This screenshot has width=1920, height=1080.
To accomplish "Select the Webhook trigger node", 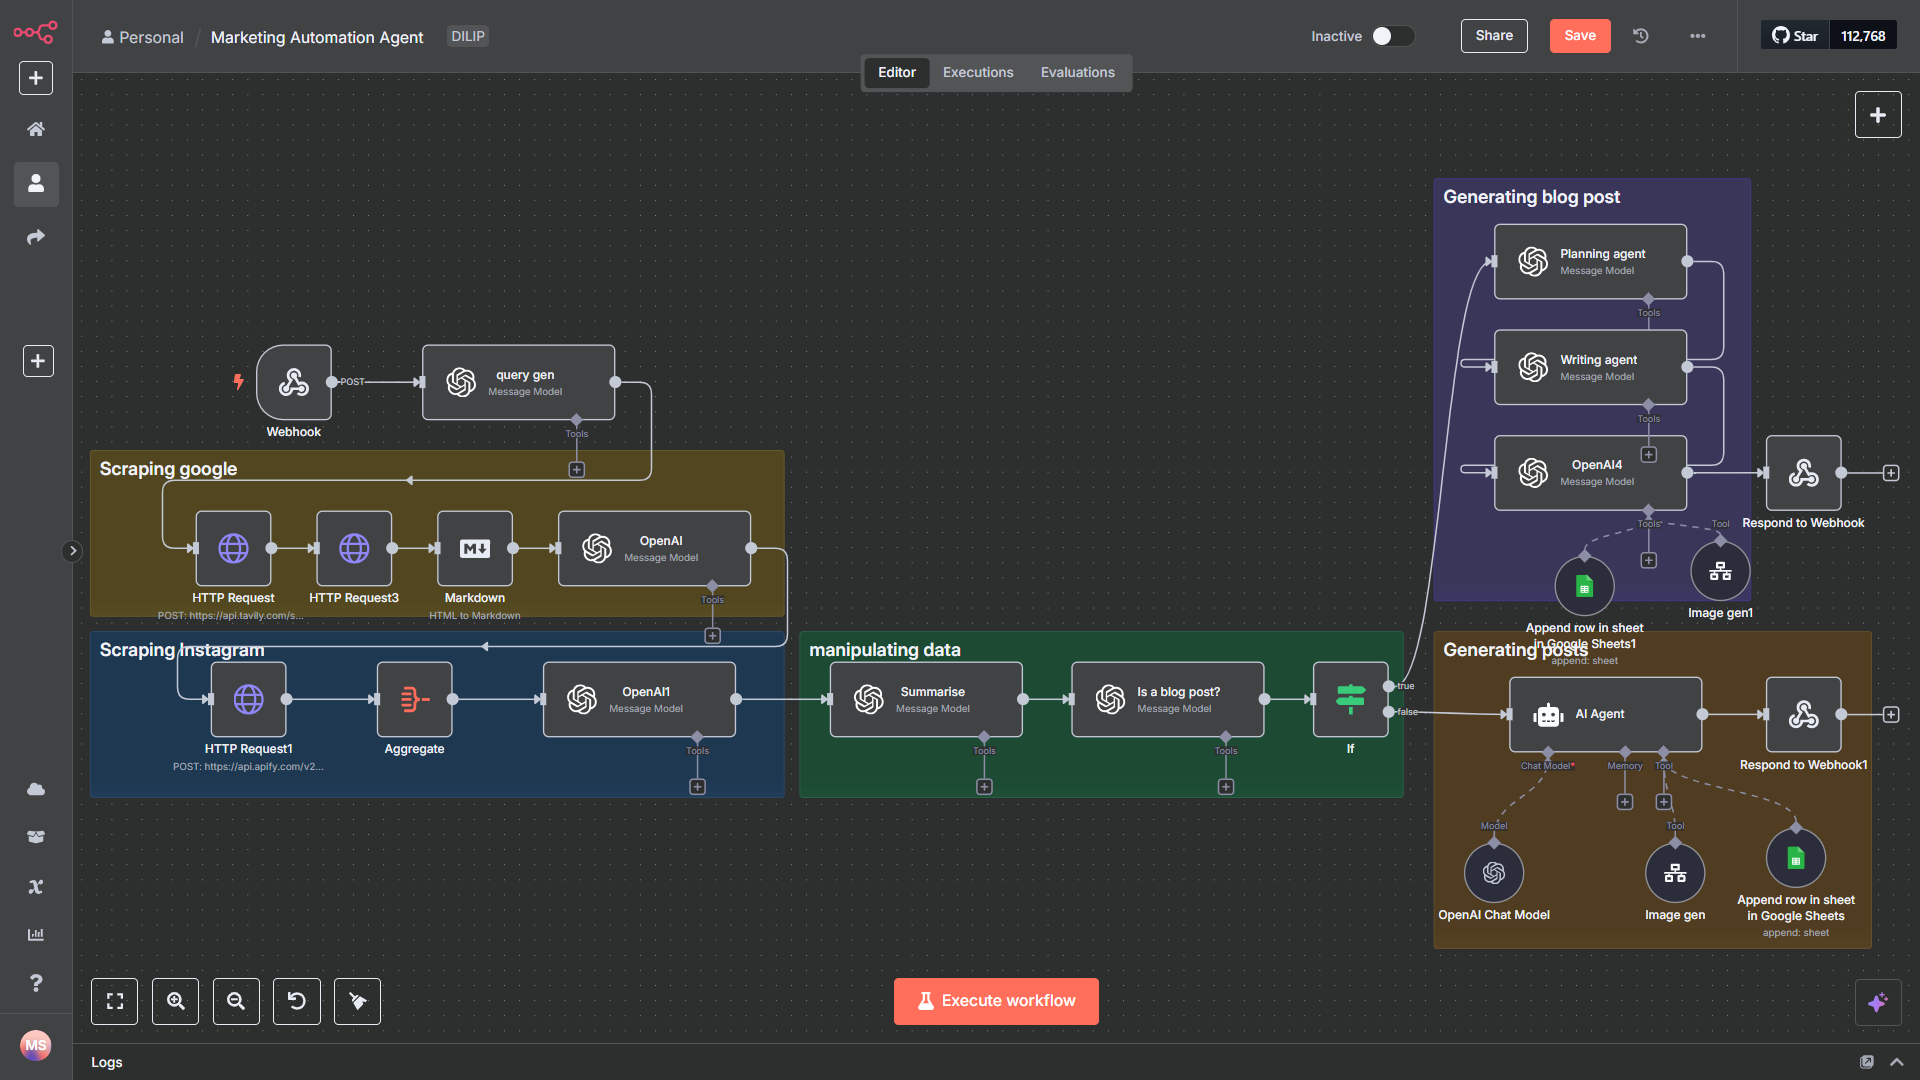I will point(294,384).
